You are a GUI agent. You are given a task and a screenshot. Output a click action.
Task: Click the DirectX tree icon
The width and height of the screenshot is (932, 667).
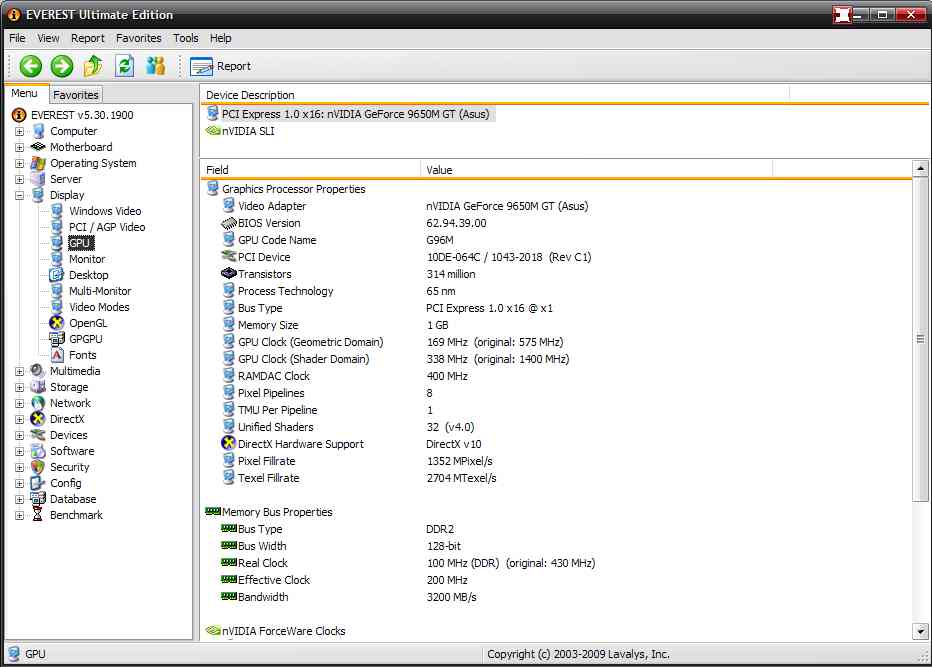click(37, 419)
